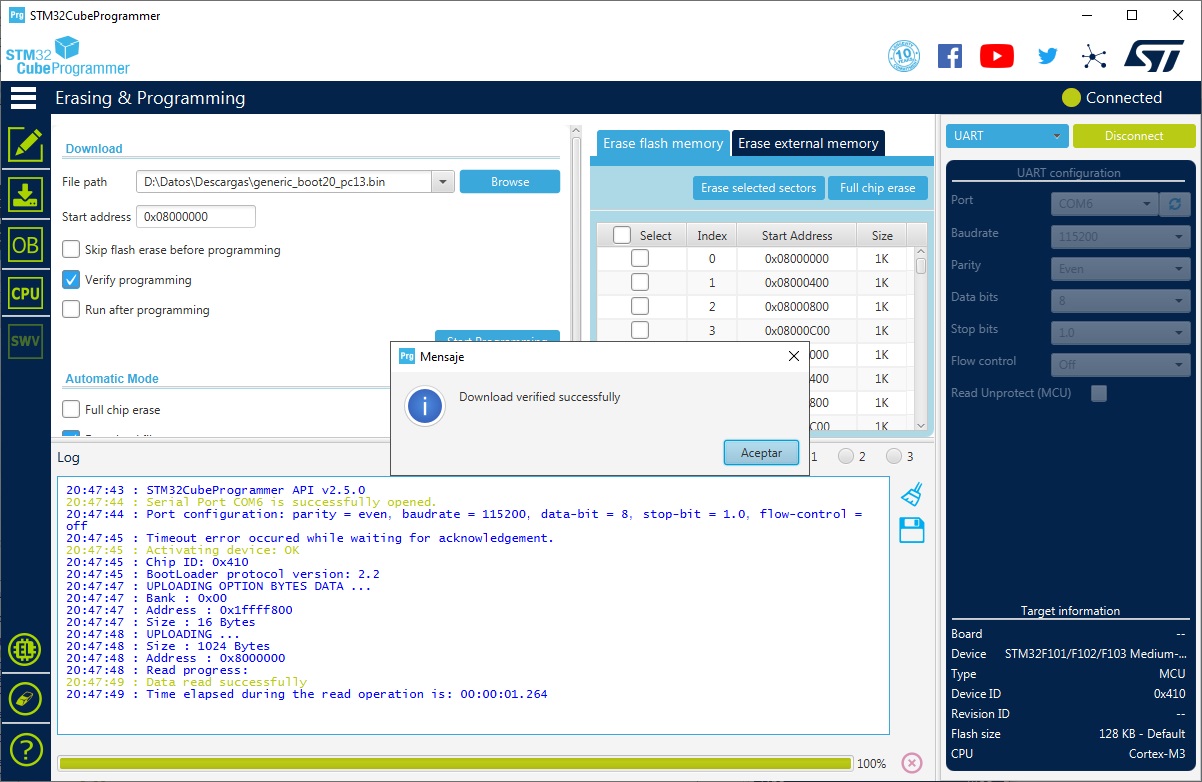Open the ST YouTube channel icon
The height and width of the screenshot is (782, 1202).
(x=997, y=56)
